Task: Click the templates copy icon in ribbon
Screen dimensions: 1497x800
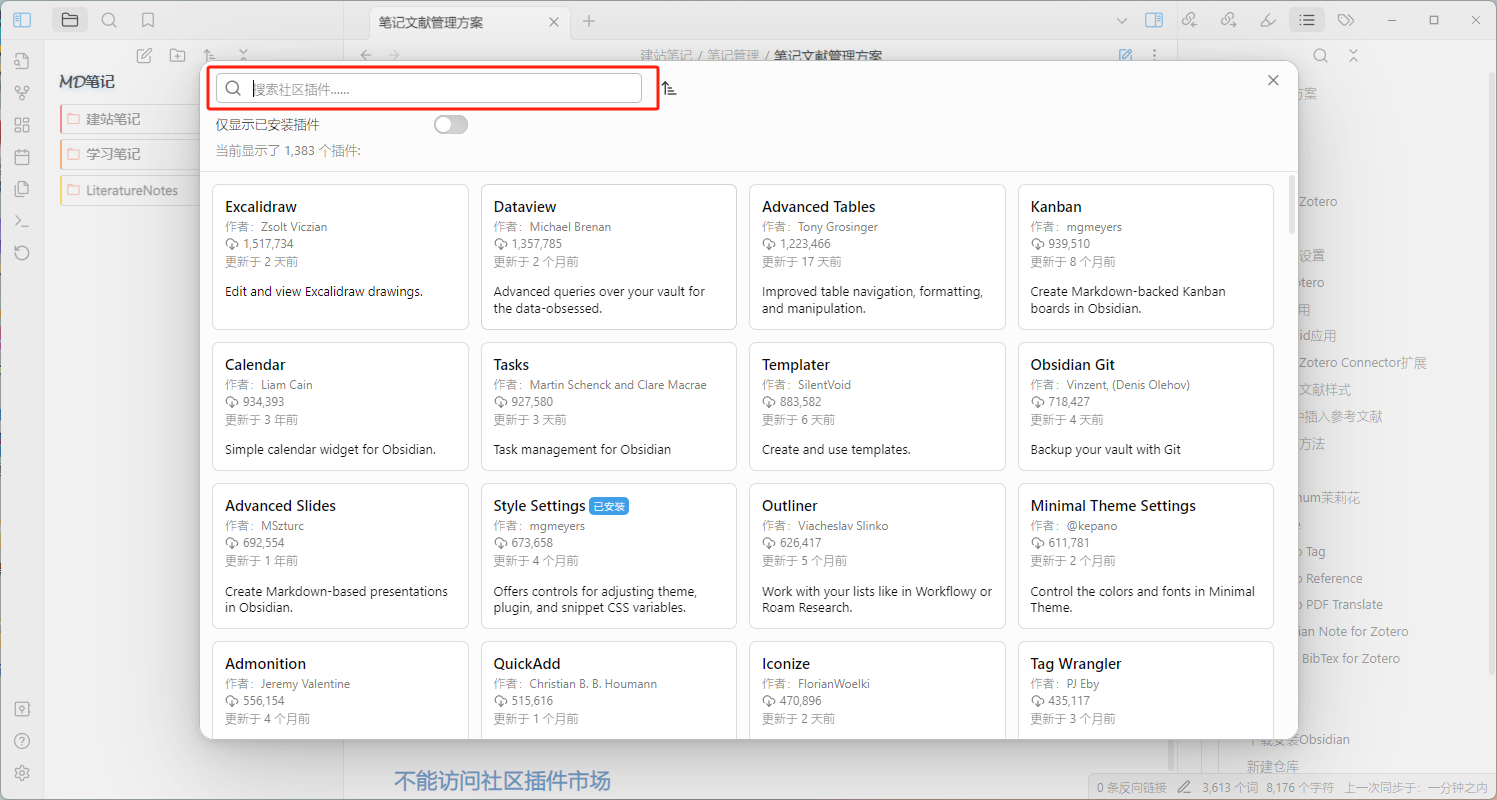Action: (x=22, y=189)
